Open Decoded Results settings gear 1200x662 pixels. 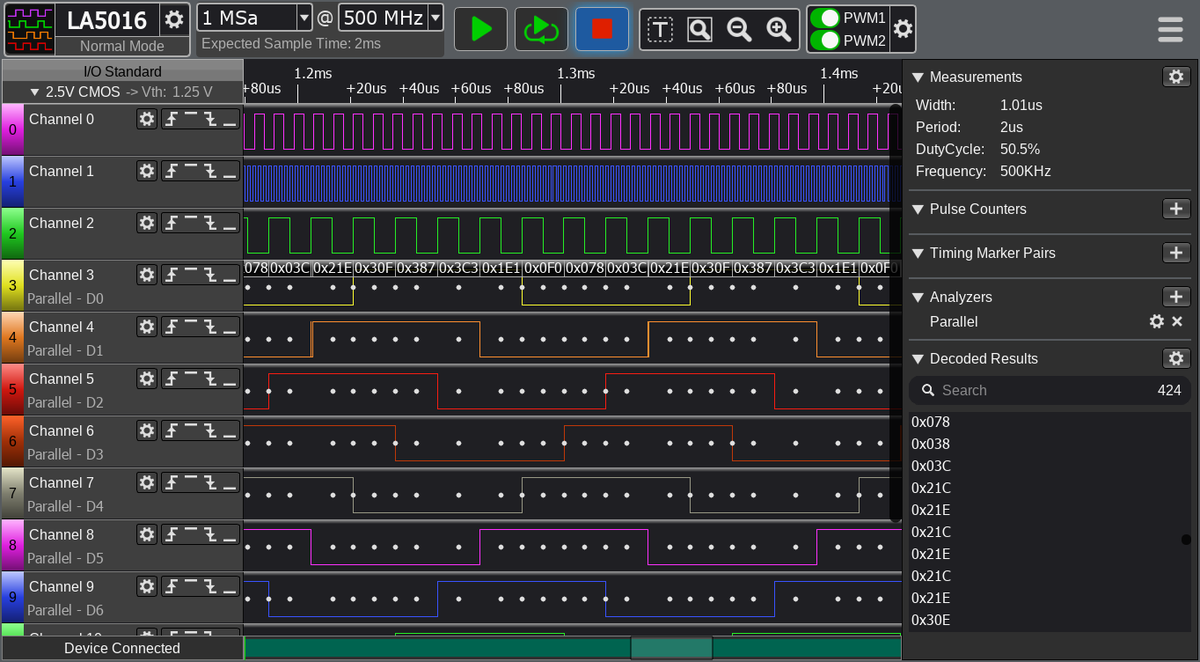[x=1176, y=359]
